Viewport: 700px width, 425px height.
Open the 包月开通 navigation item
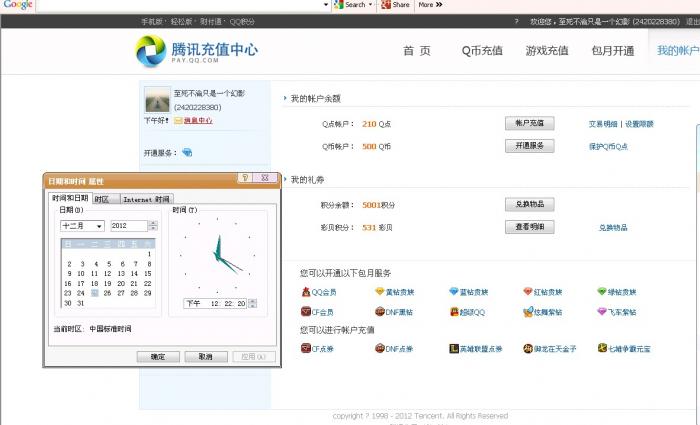tap(613, 51)
